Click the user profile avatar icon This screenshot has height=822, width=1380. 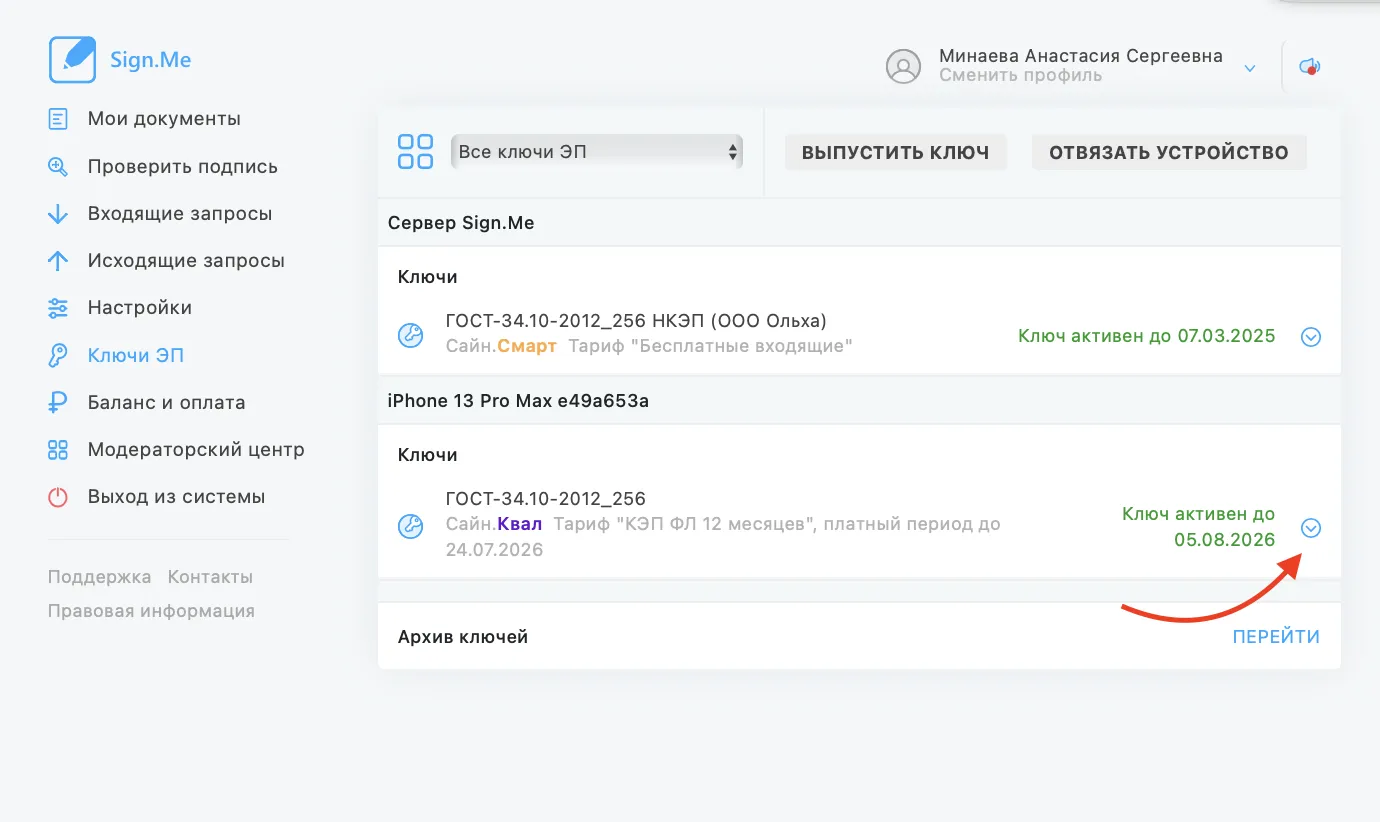click(903, 66)
